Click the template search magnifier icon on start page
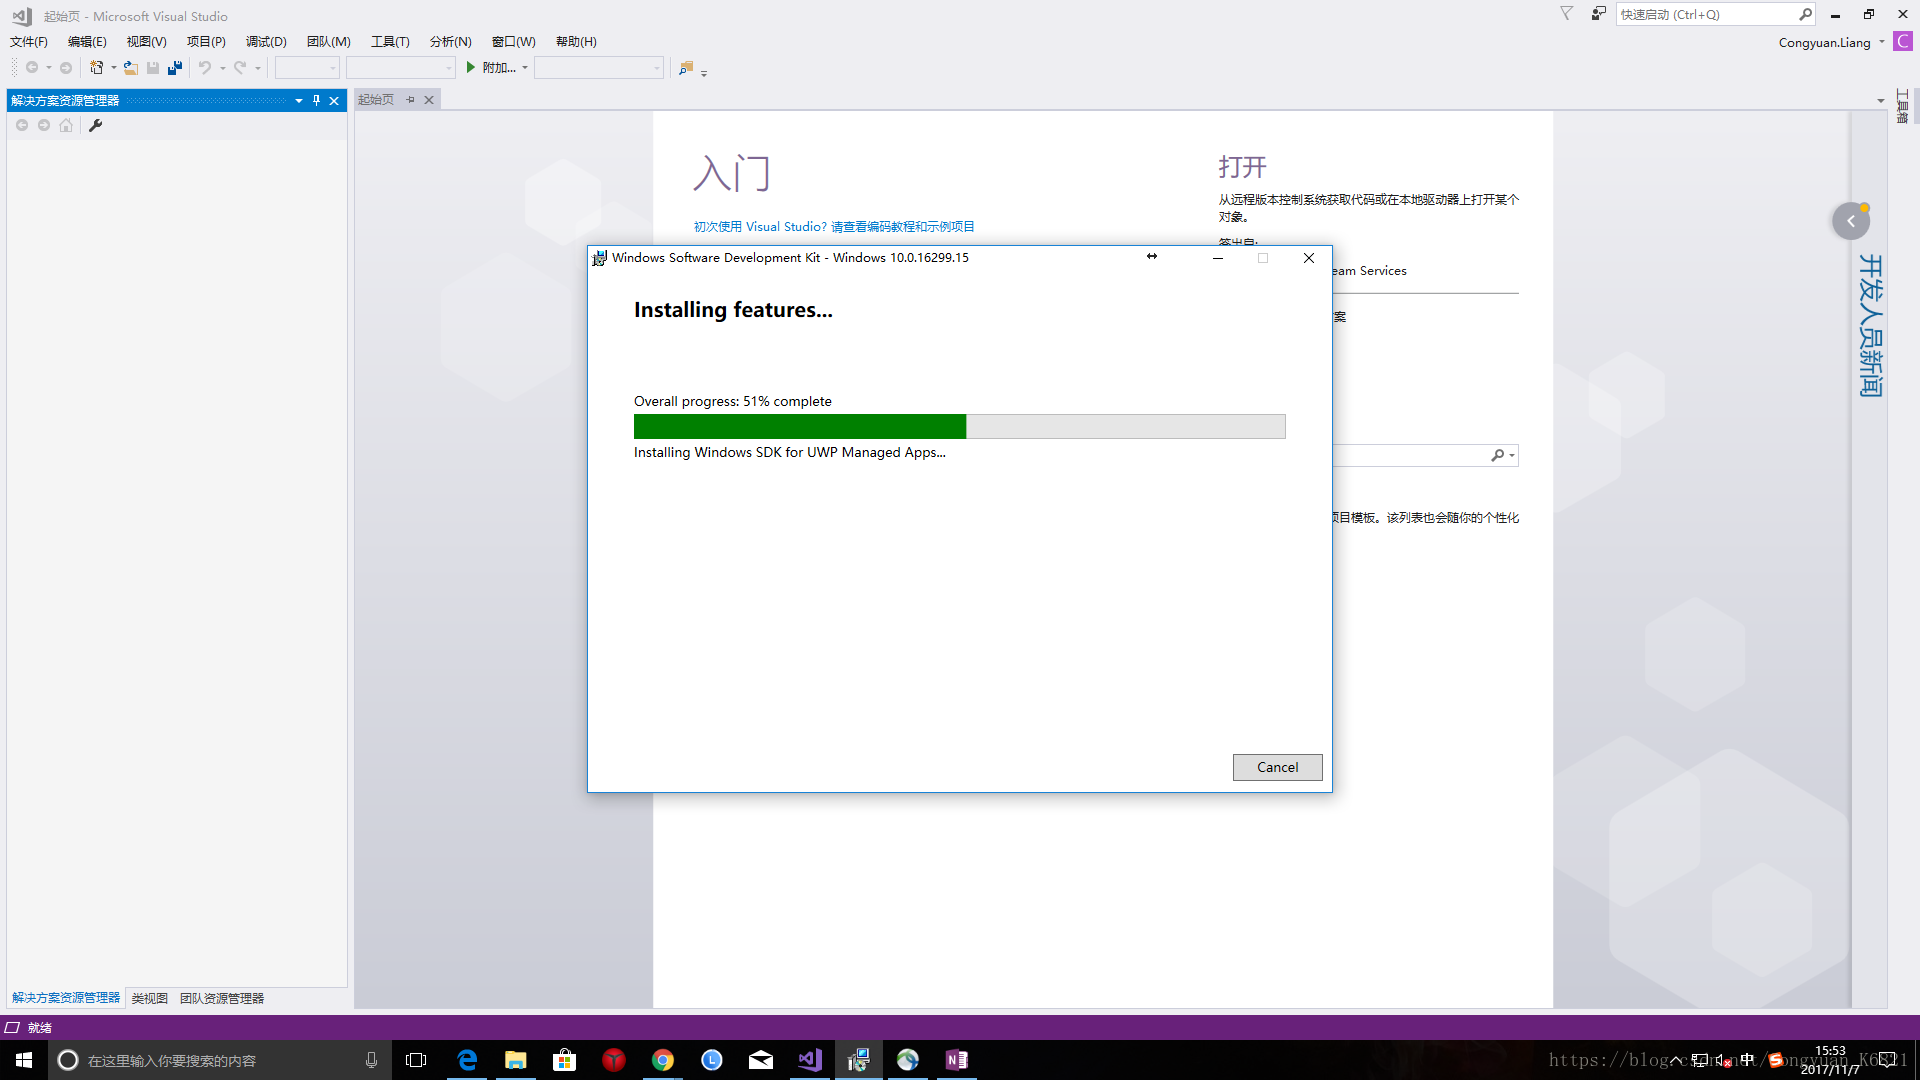This screenshot has height=1080, width=1920. click(1498, 455)
